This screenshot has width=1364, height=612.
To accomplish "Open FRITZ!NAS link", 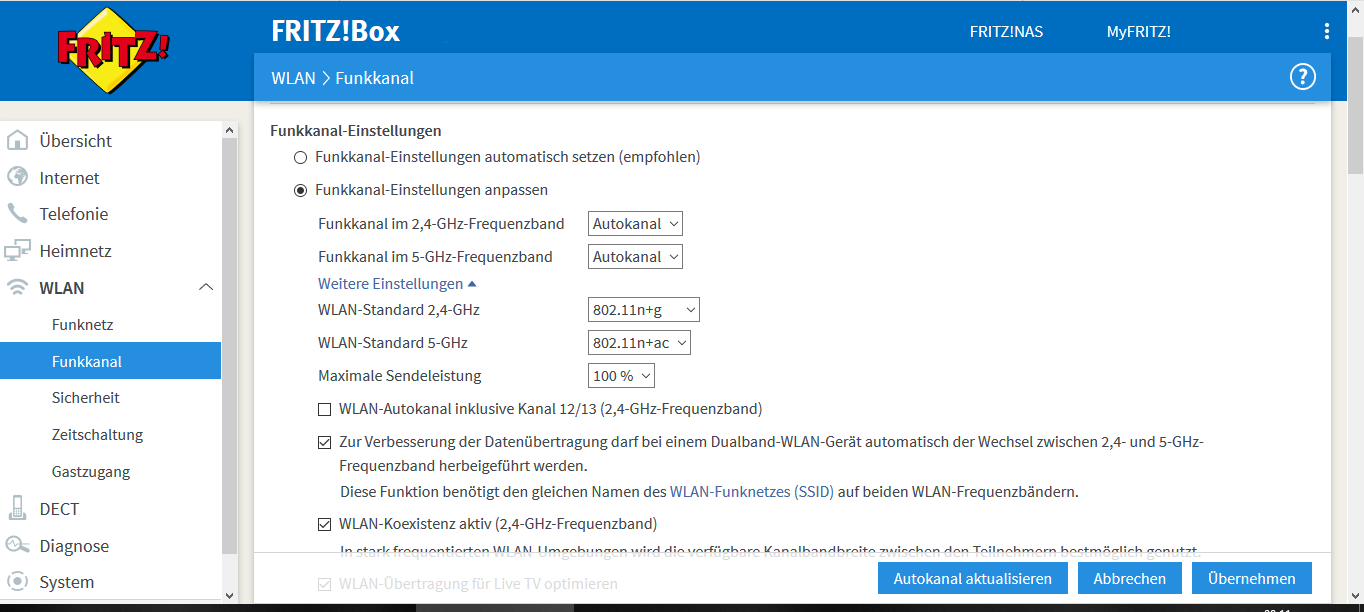I will [x=1006, y=31].
